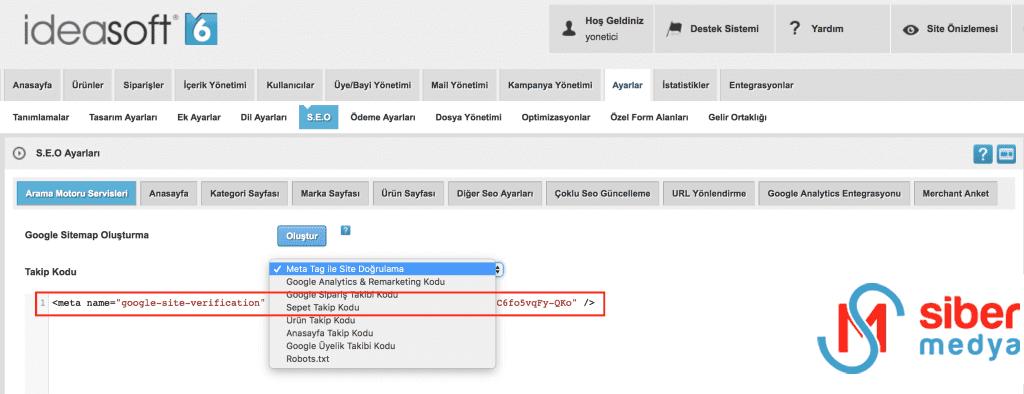Choose Google Analytics & Remarketing Kodu option
1024x394 pixels.
pyautogui.click(x=383, y=282)
